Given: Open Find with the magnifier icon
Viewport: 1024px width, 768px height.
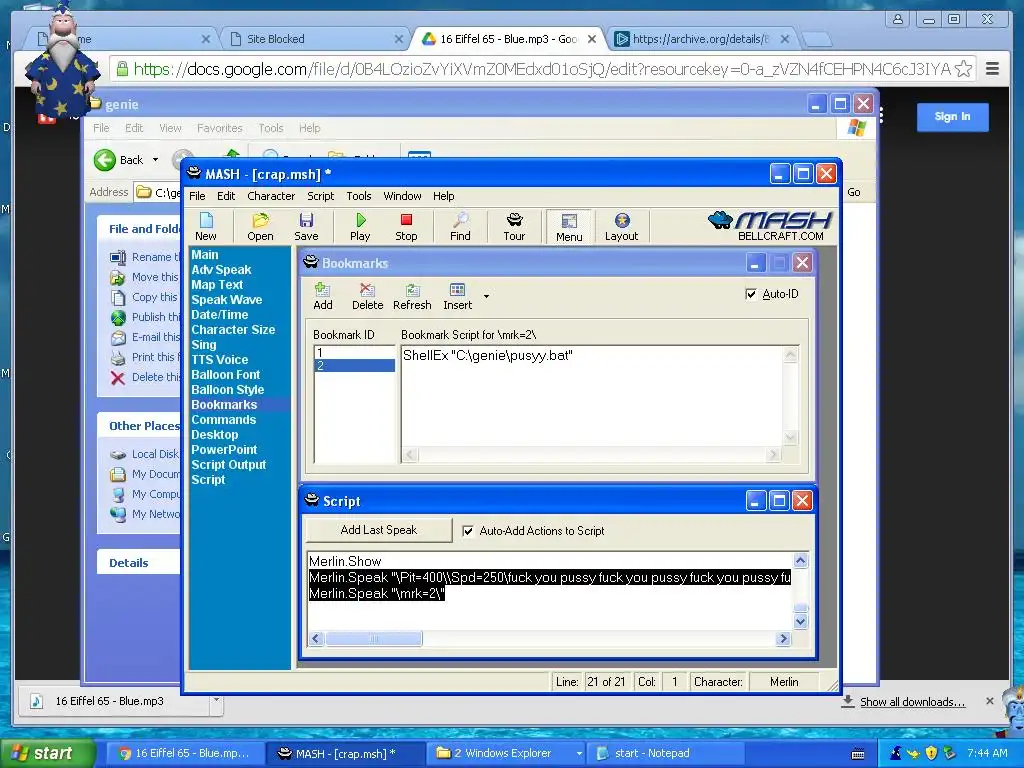Looking at the screenshot, I should [460, 227].
